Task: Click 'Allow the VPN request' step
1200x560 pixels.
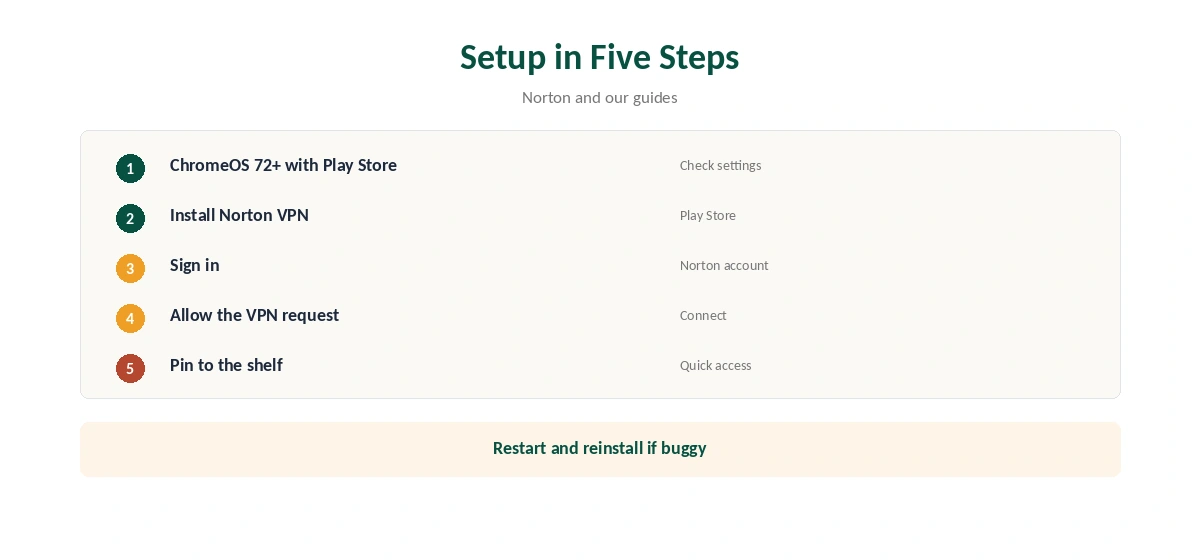Action: pos(254,315)
